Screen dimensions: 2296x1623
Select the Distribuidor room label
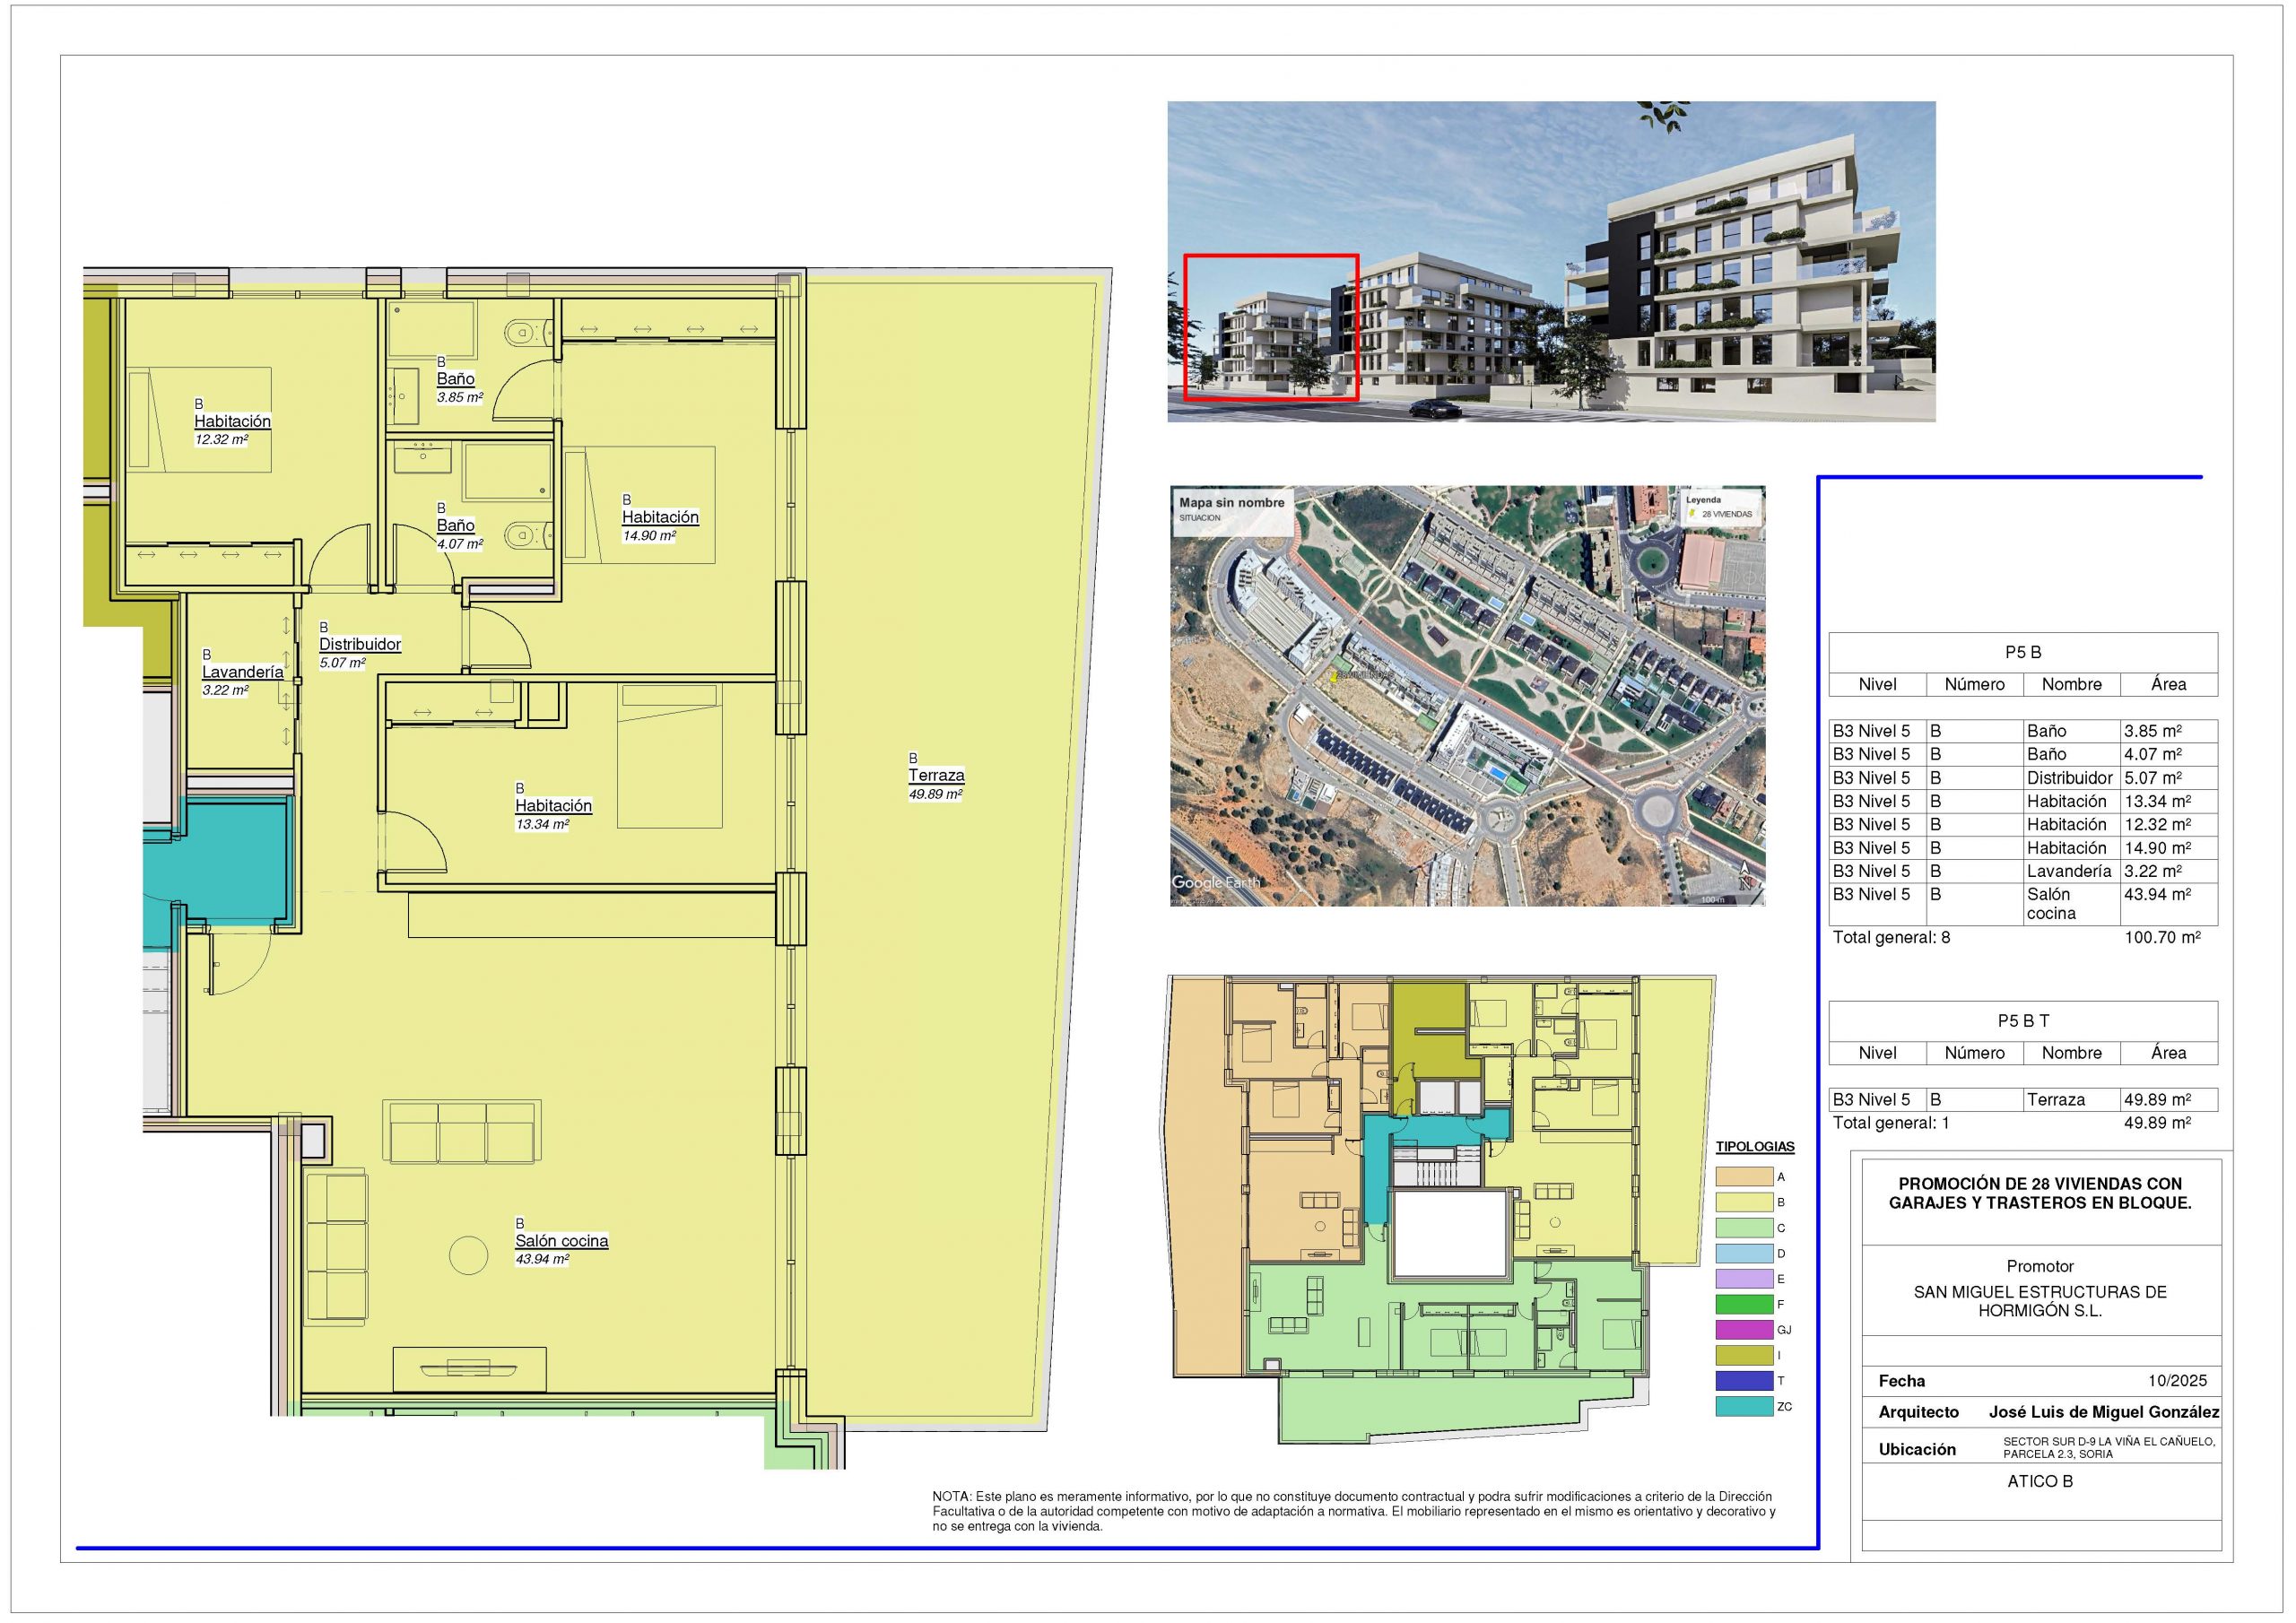(x=360, y=645)
